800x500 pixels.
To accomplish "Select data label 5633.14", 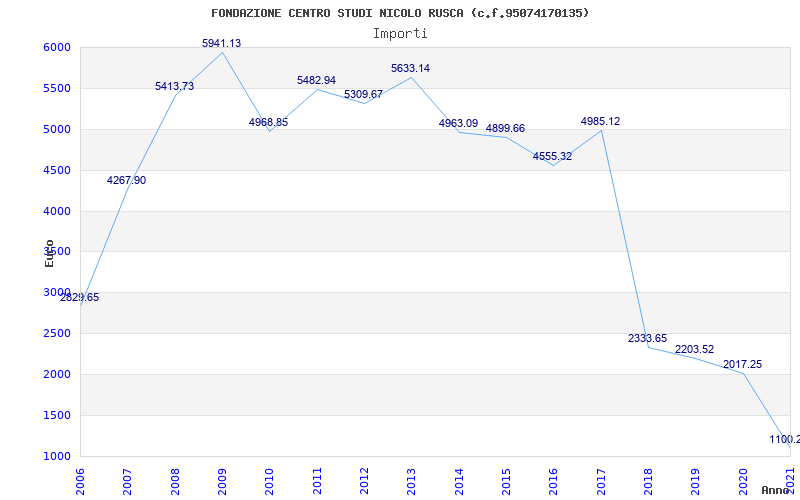I will (x=411, y=68).
